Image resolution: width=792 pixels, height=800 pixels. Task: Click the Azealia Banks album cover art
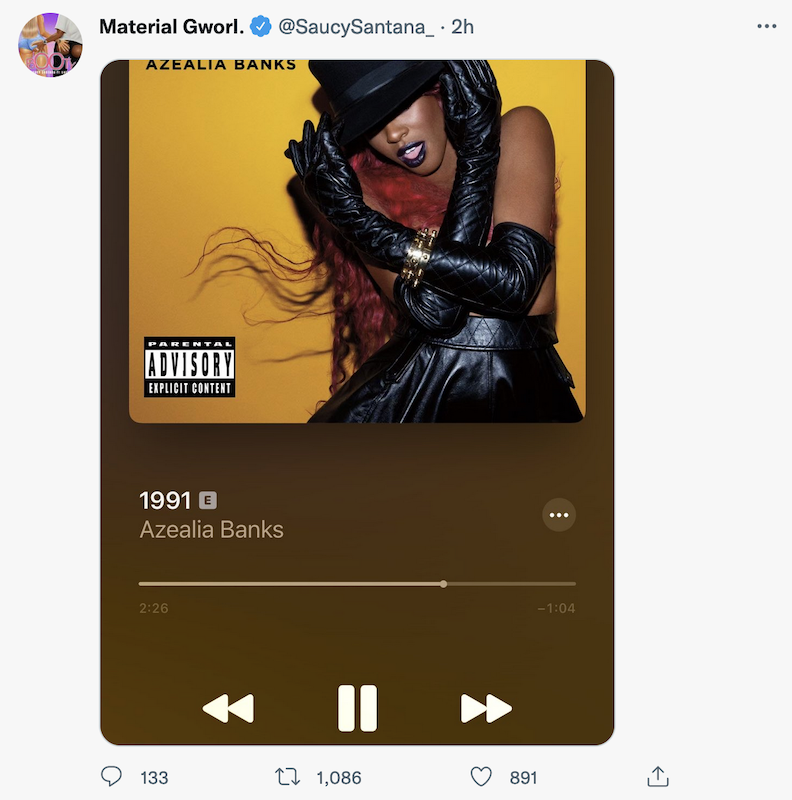point(357,241)
